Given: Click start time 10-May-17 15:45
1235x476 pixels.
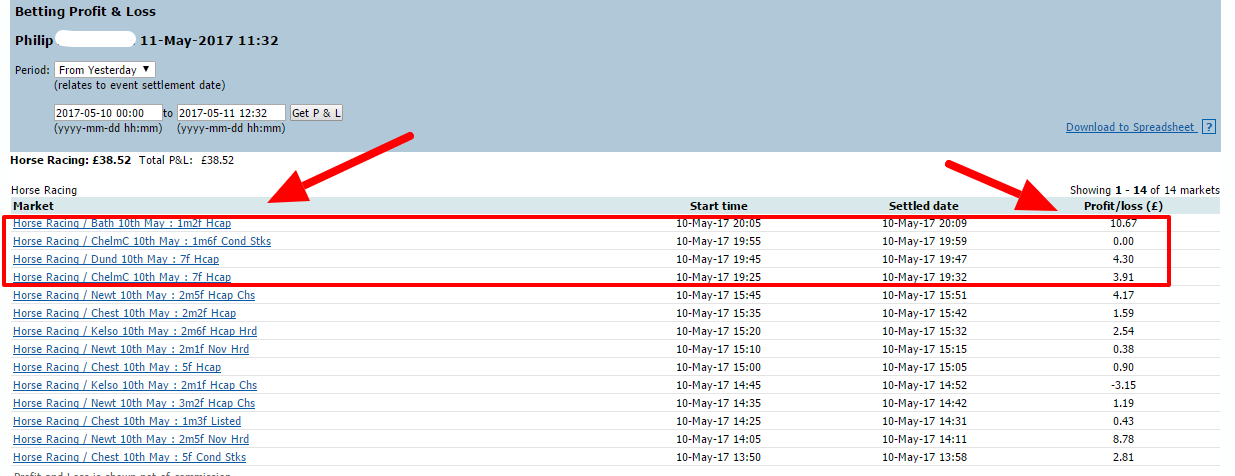Looking at the screenshot, I should click(x=718, y=295).
